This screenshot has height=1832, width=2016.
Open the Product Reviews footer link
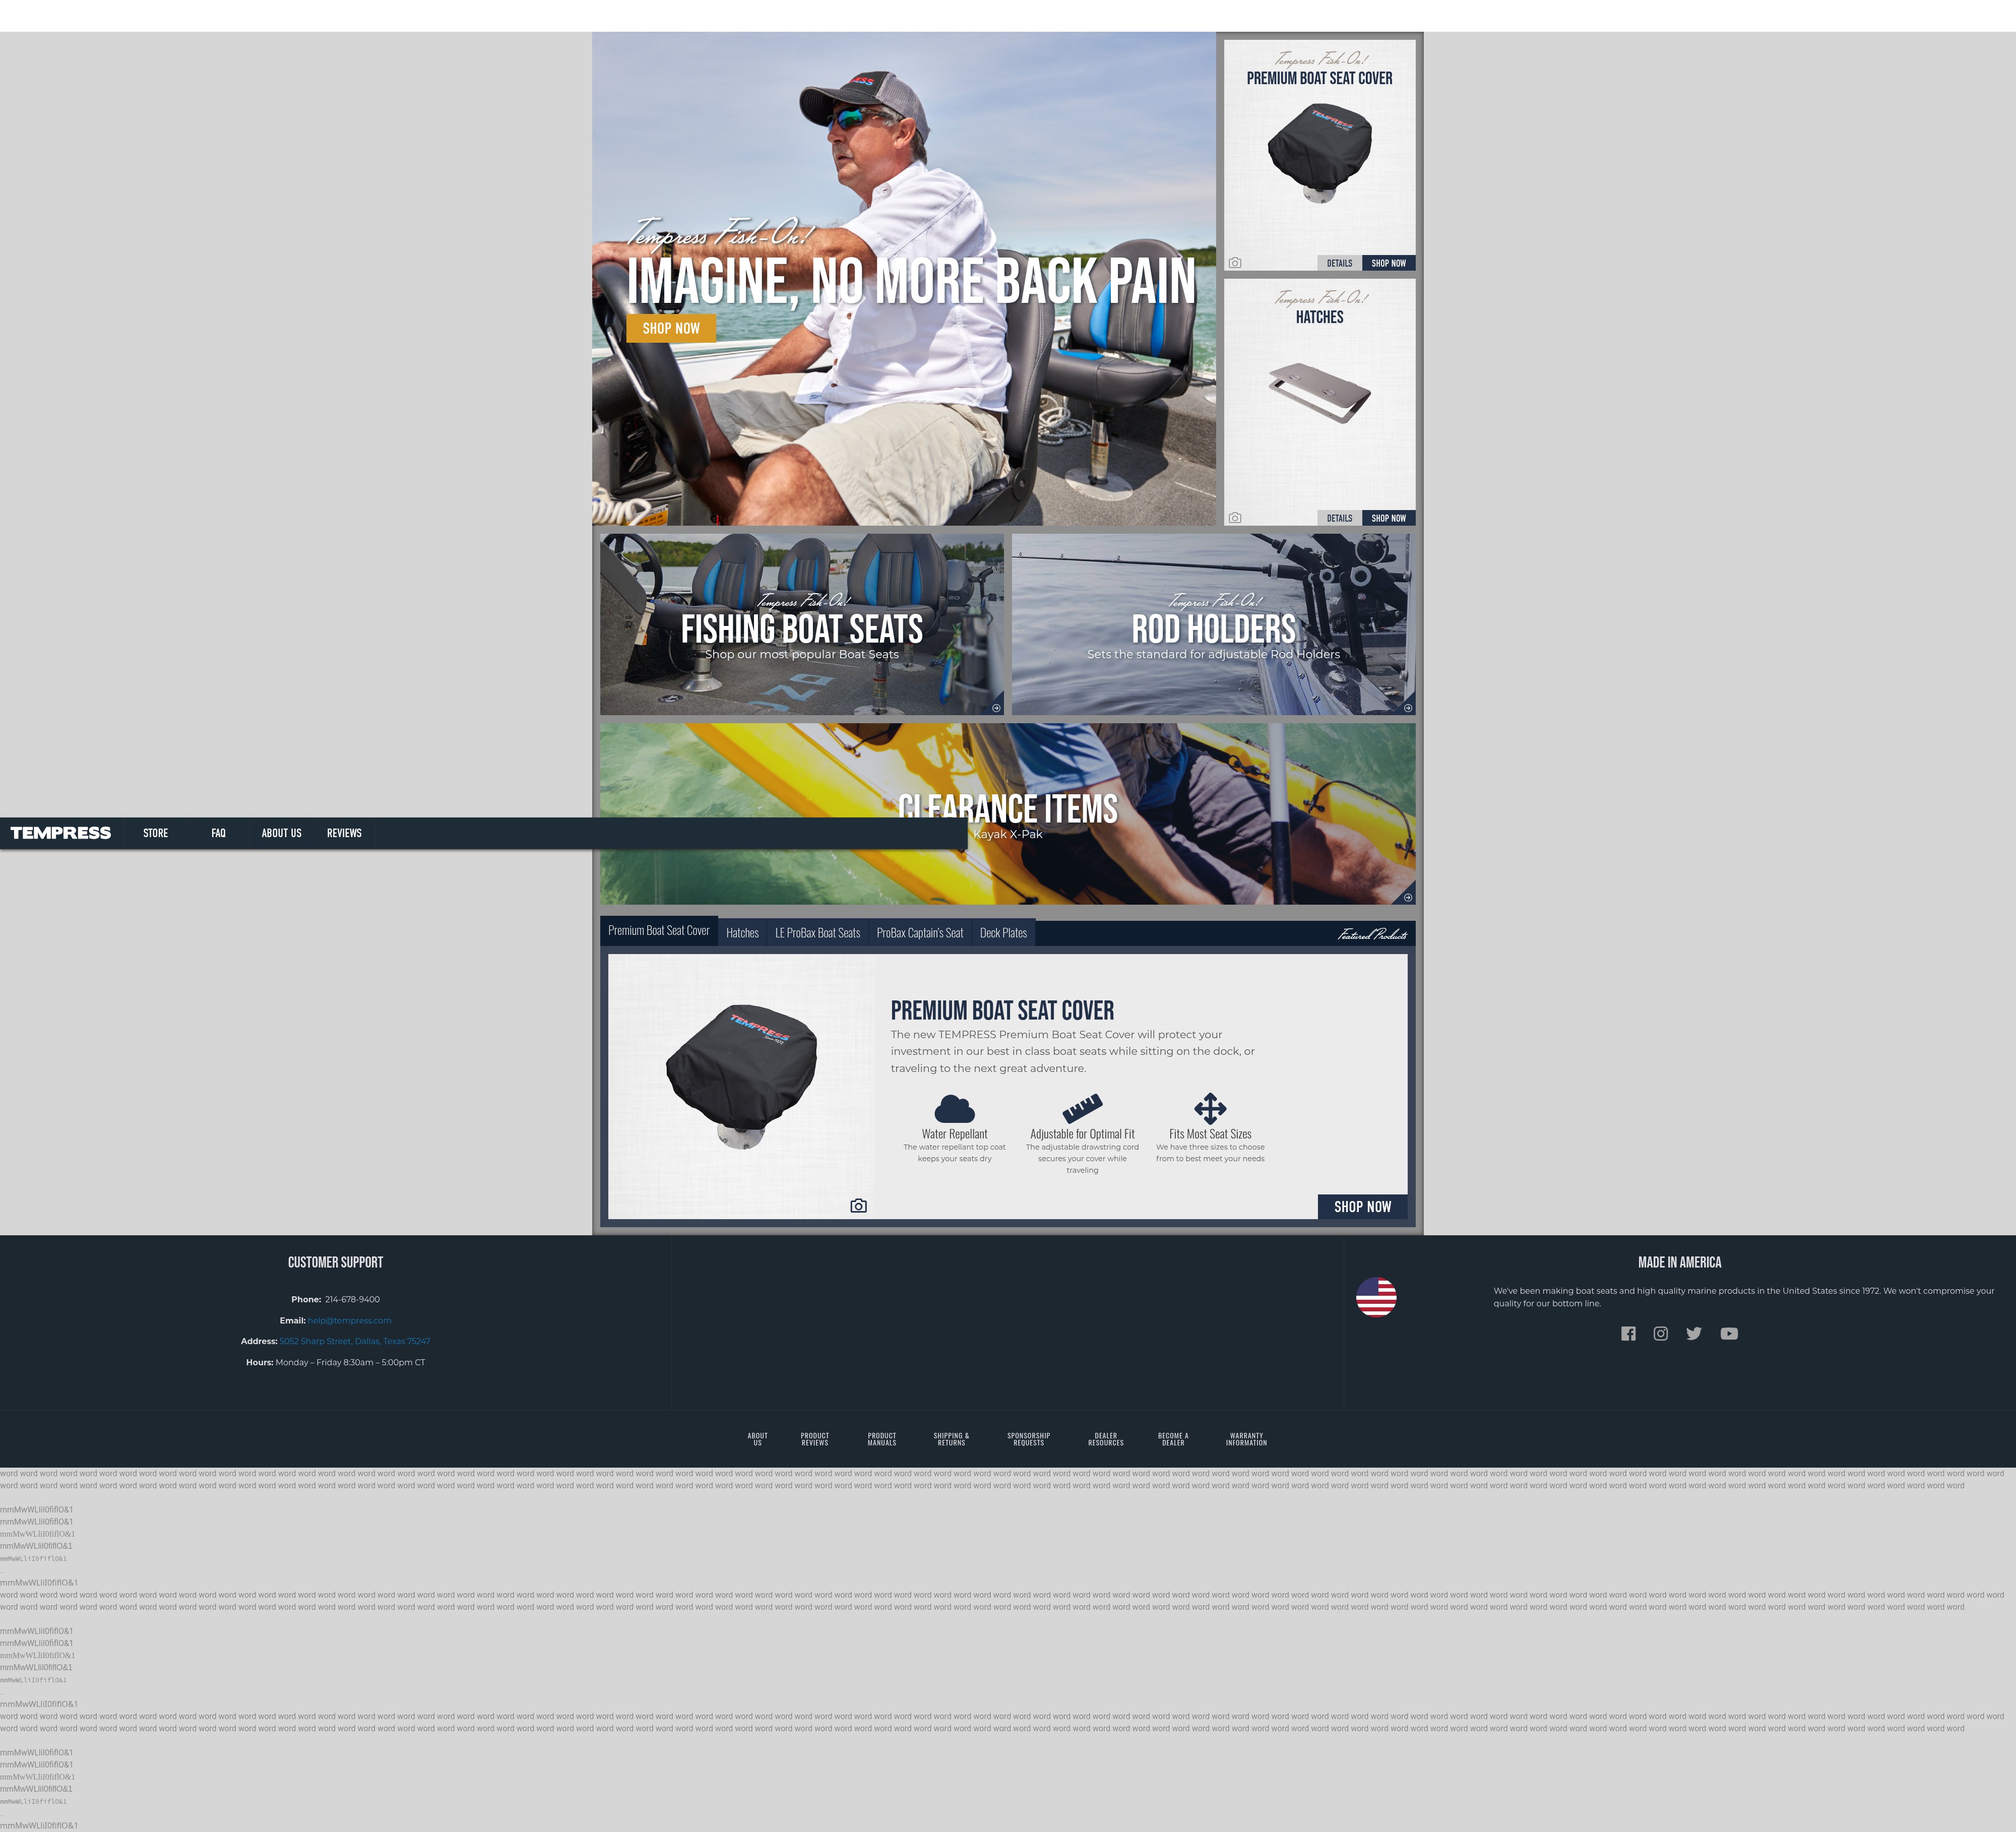815,1439
